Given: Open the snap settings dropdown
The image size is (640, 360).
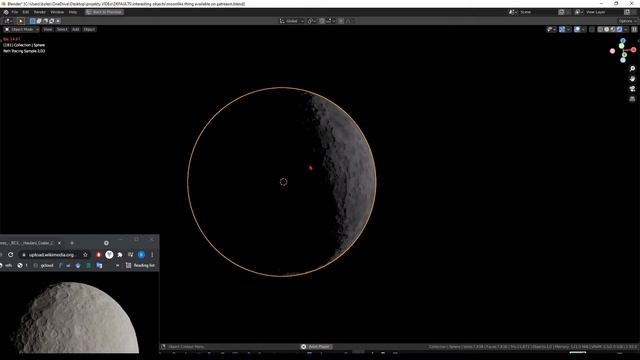Looking at the screenshot, I should point(330,21).
